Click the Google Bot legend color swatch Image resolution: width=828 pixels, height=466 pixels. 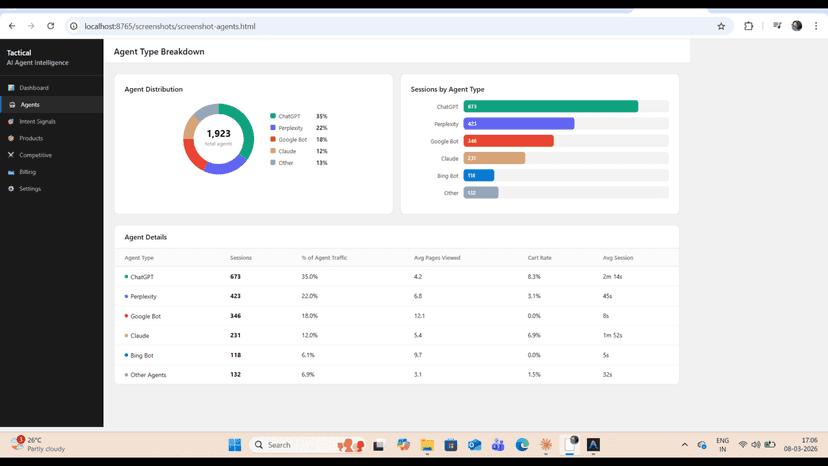click(x=273, y=139)
